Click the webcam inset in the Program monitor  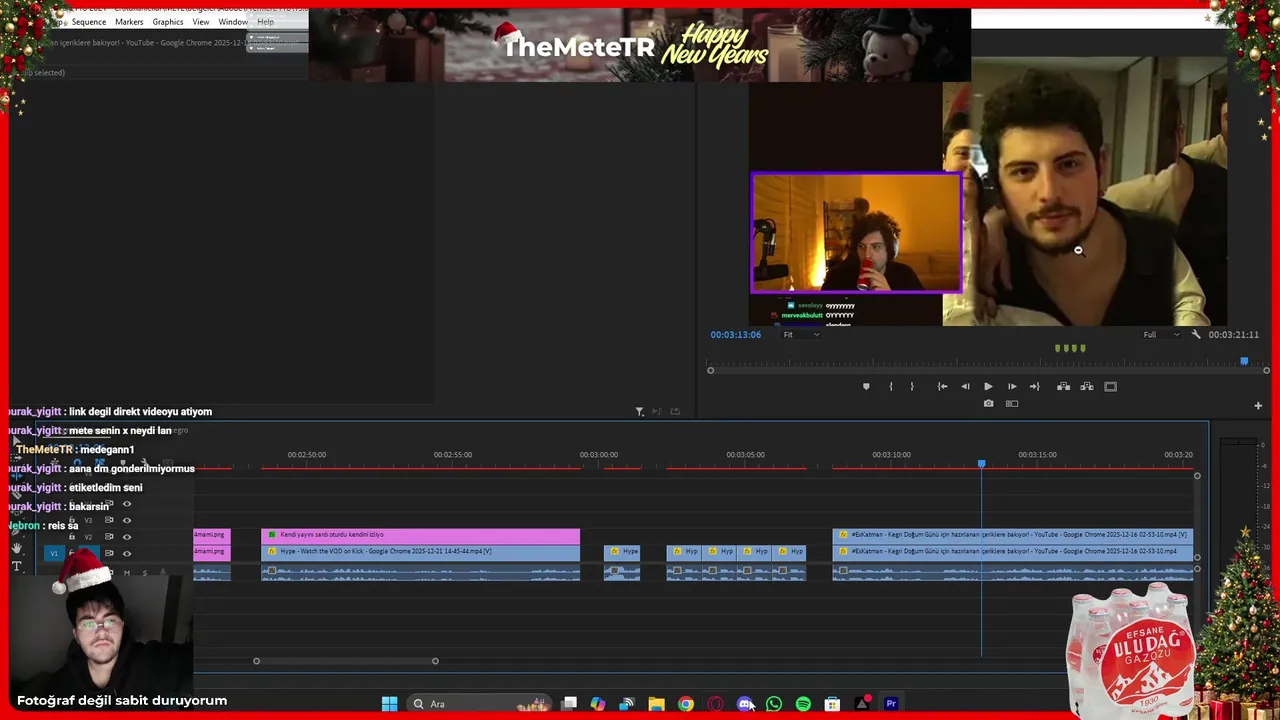(x=856, y=233)
